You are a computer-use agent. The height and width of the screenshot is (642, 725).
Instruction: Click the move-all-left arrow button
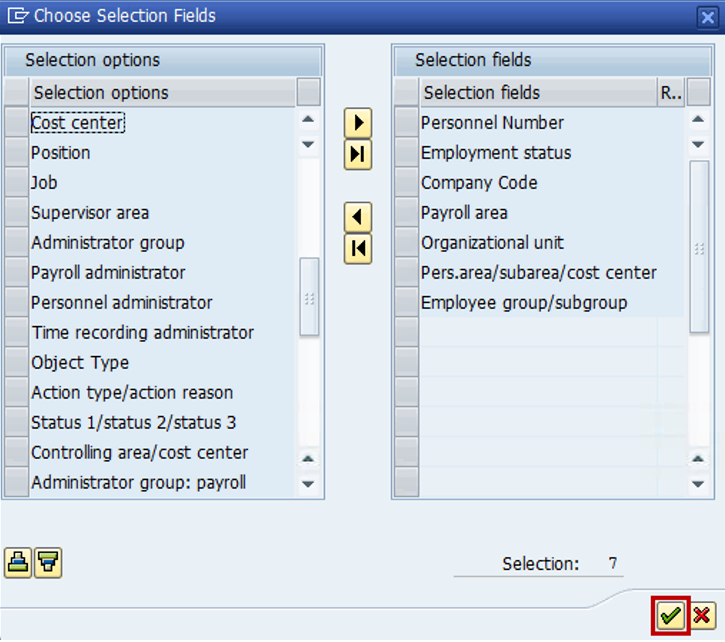(x=357, y=248)
